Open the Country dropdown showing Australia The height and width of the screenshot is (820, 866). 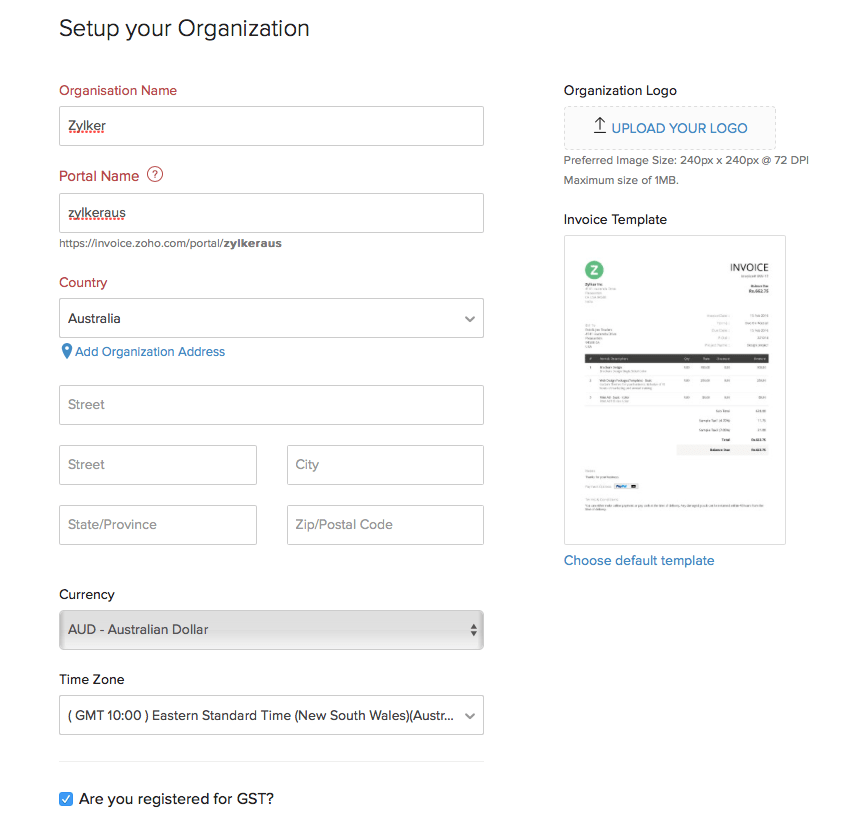point(271,318)
